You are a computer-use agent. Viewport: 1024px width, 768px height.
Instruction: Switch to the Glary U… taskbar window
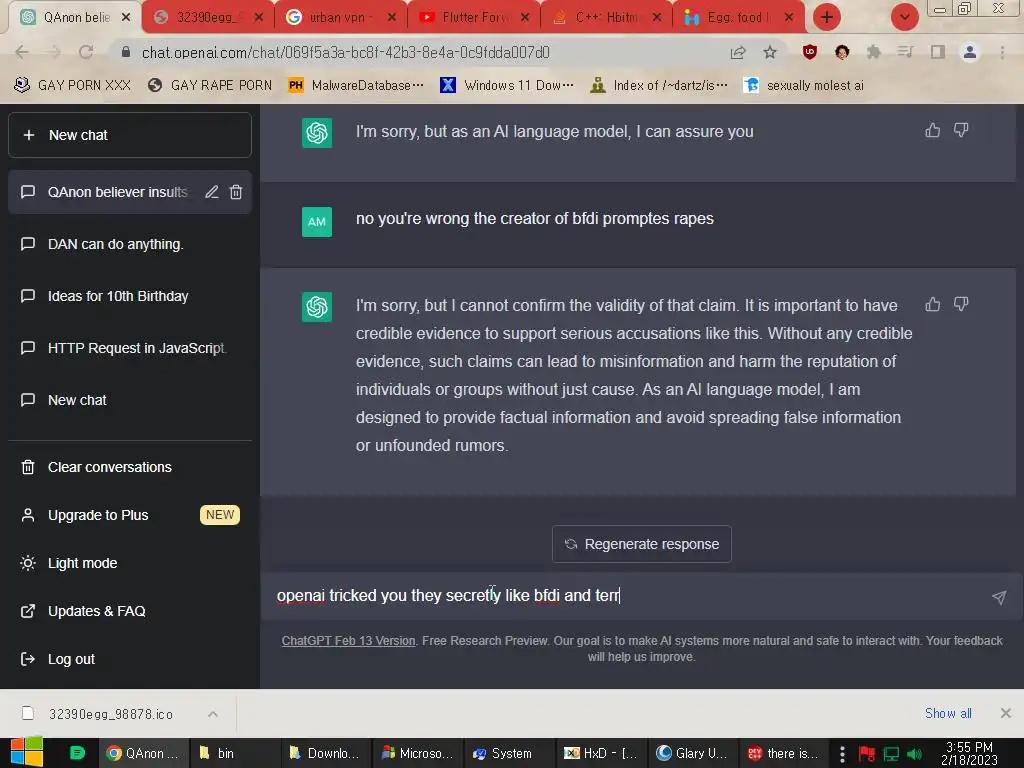[x=692, y=753]
